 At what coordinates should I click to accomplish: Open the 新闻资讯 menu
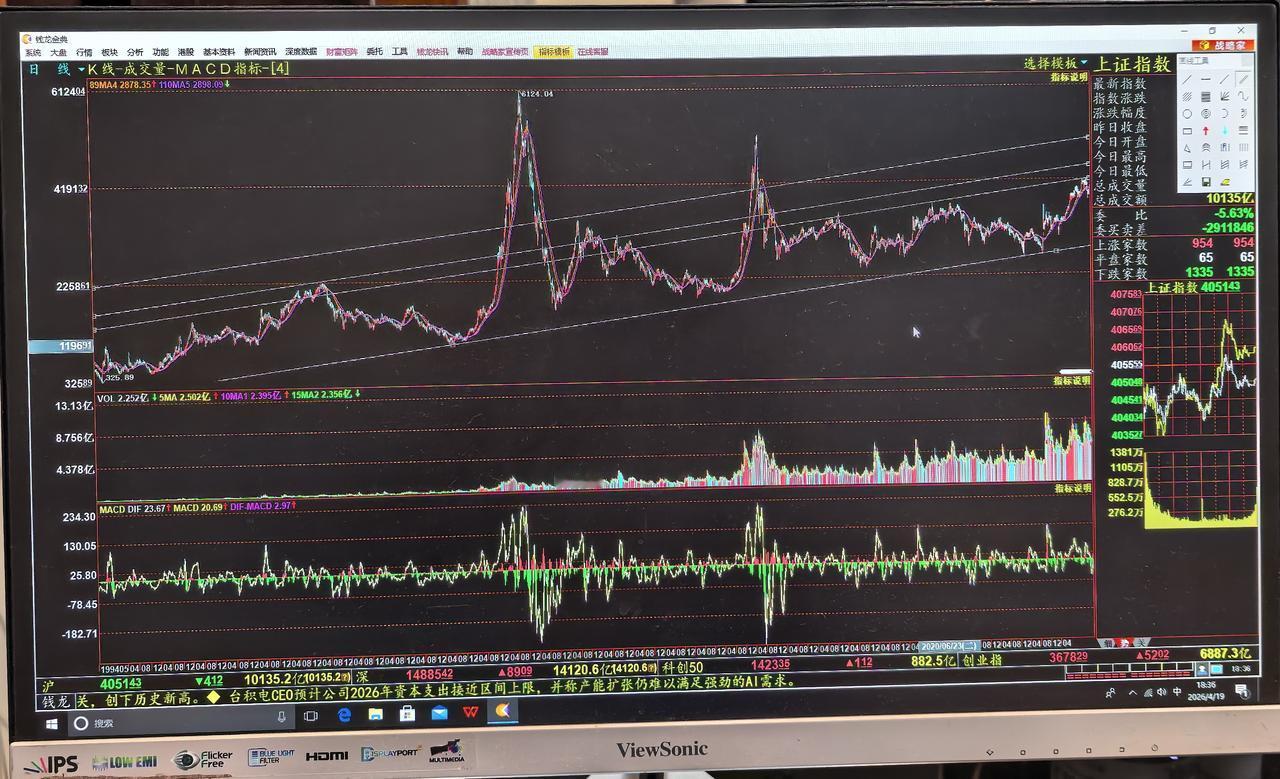(260, 52)
